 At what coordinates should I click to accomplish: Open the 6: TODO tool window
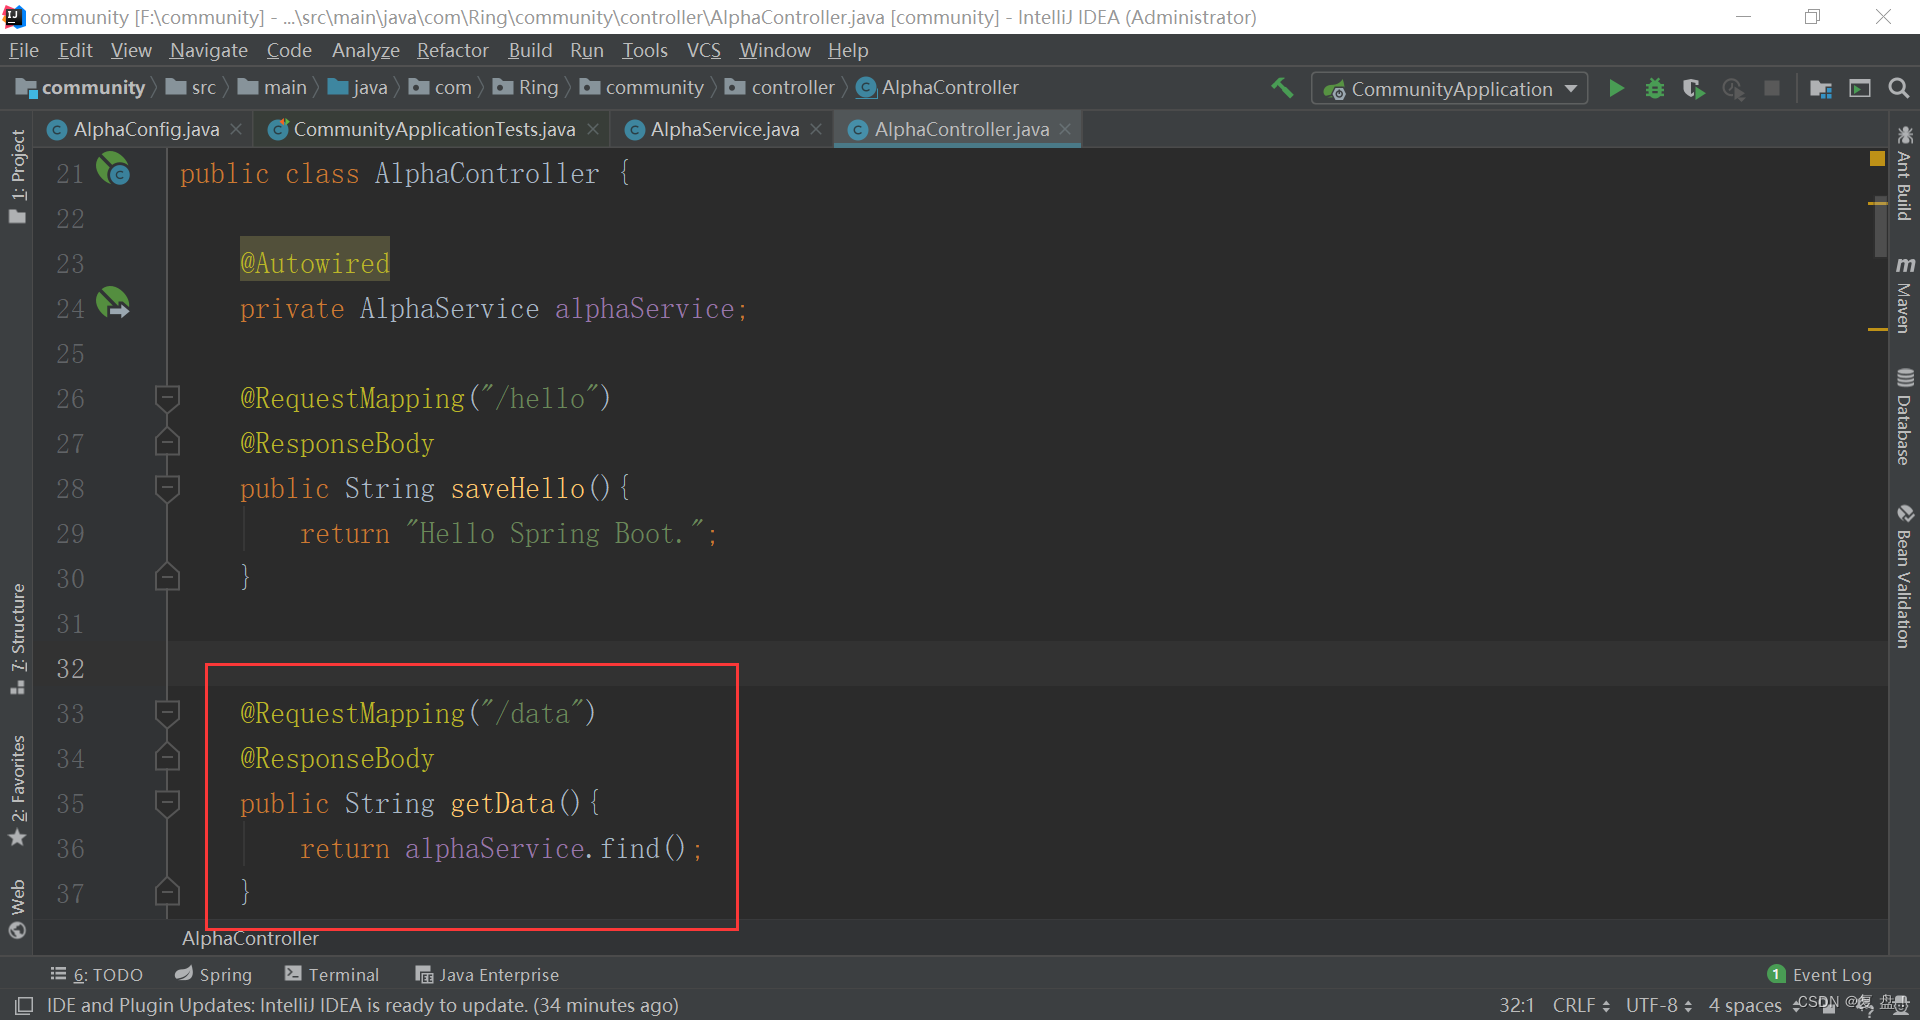97,974
